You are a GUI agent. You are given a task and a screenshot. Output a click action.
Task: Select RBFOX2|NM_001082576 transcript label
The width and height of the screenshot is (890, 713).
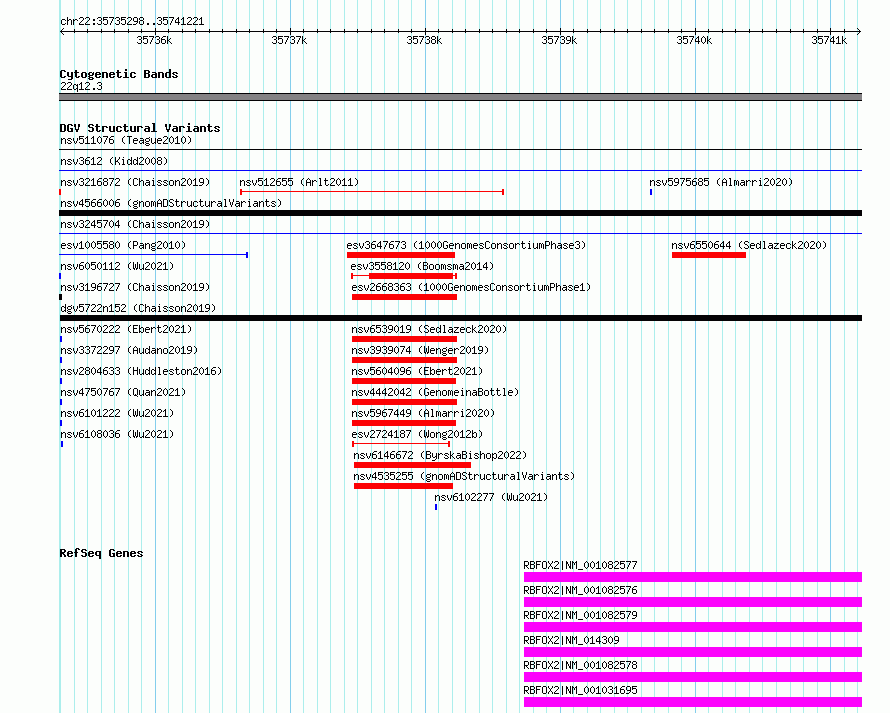pyautogui.click(x=580, y=590)
